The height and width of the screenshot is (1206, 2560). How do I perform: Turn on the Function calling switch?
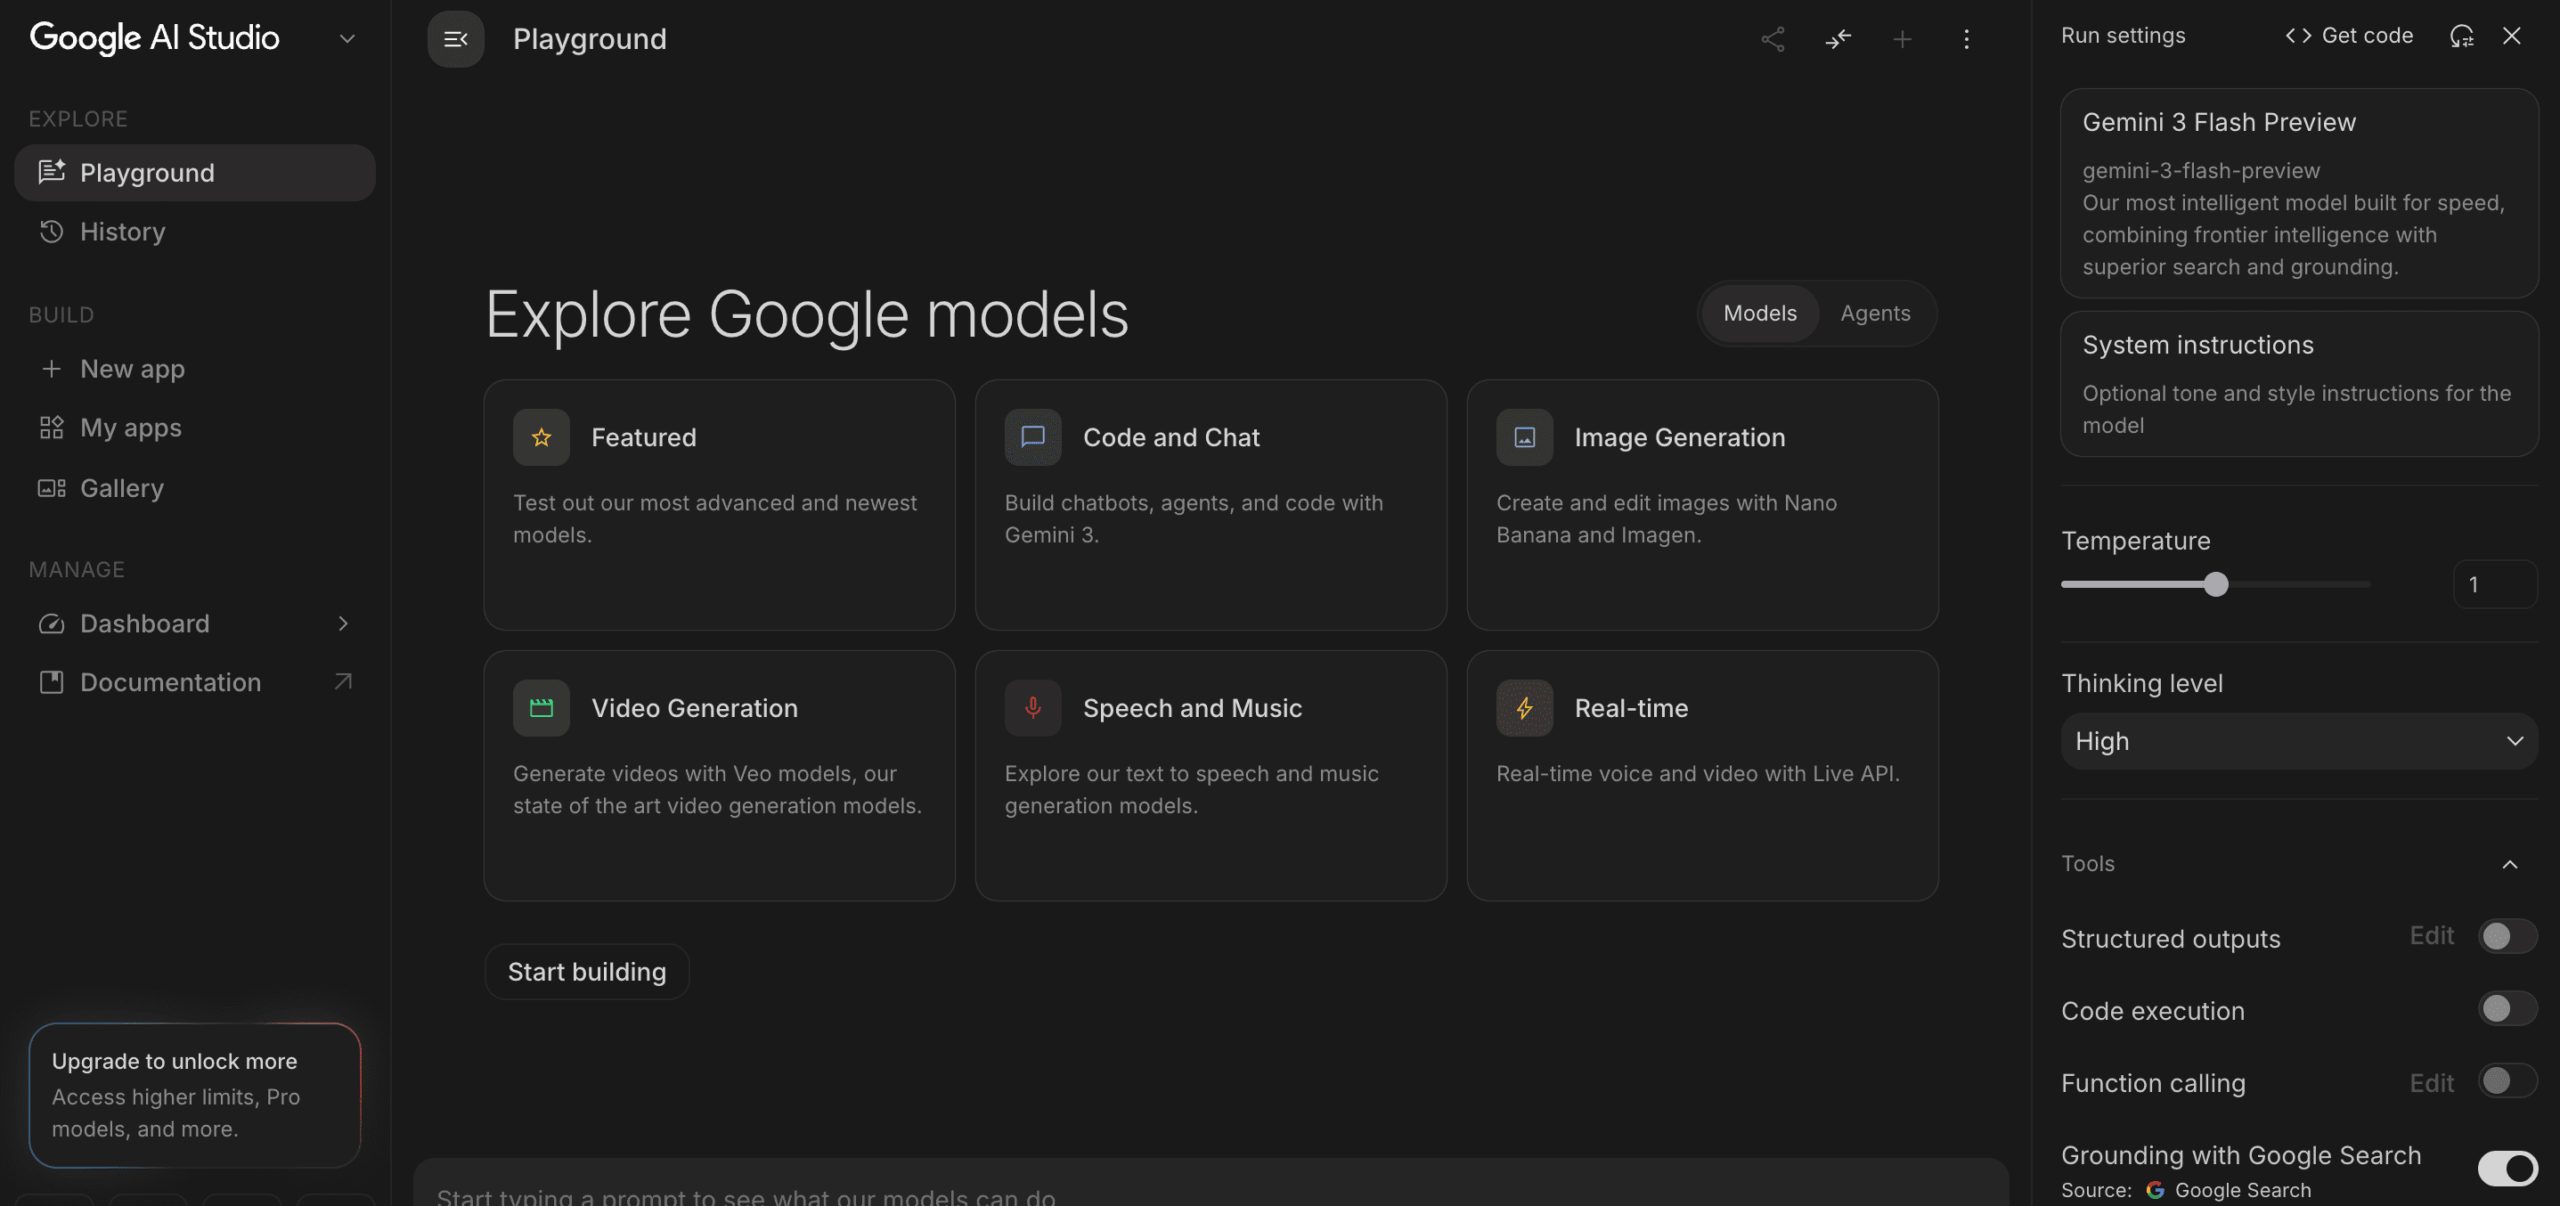tap(2507, 1080)
